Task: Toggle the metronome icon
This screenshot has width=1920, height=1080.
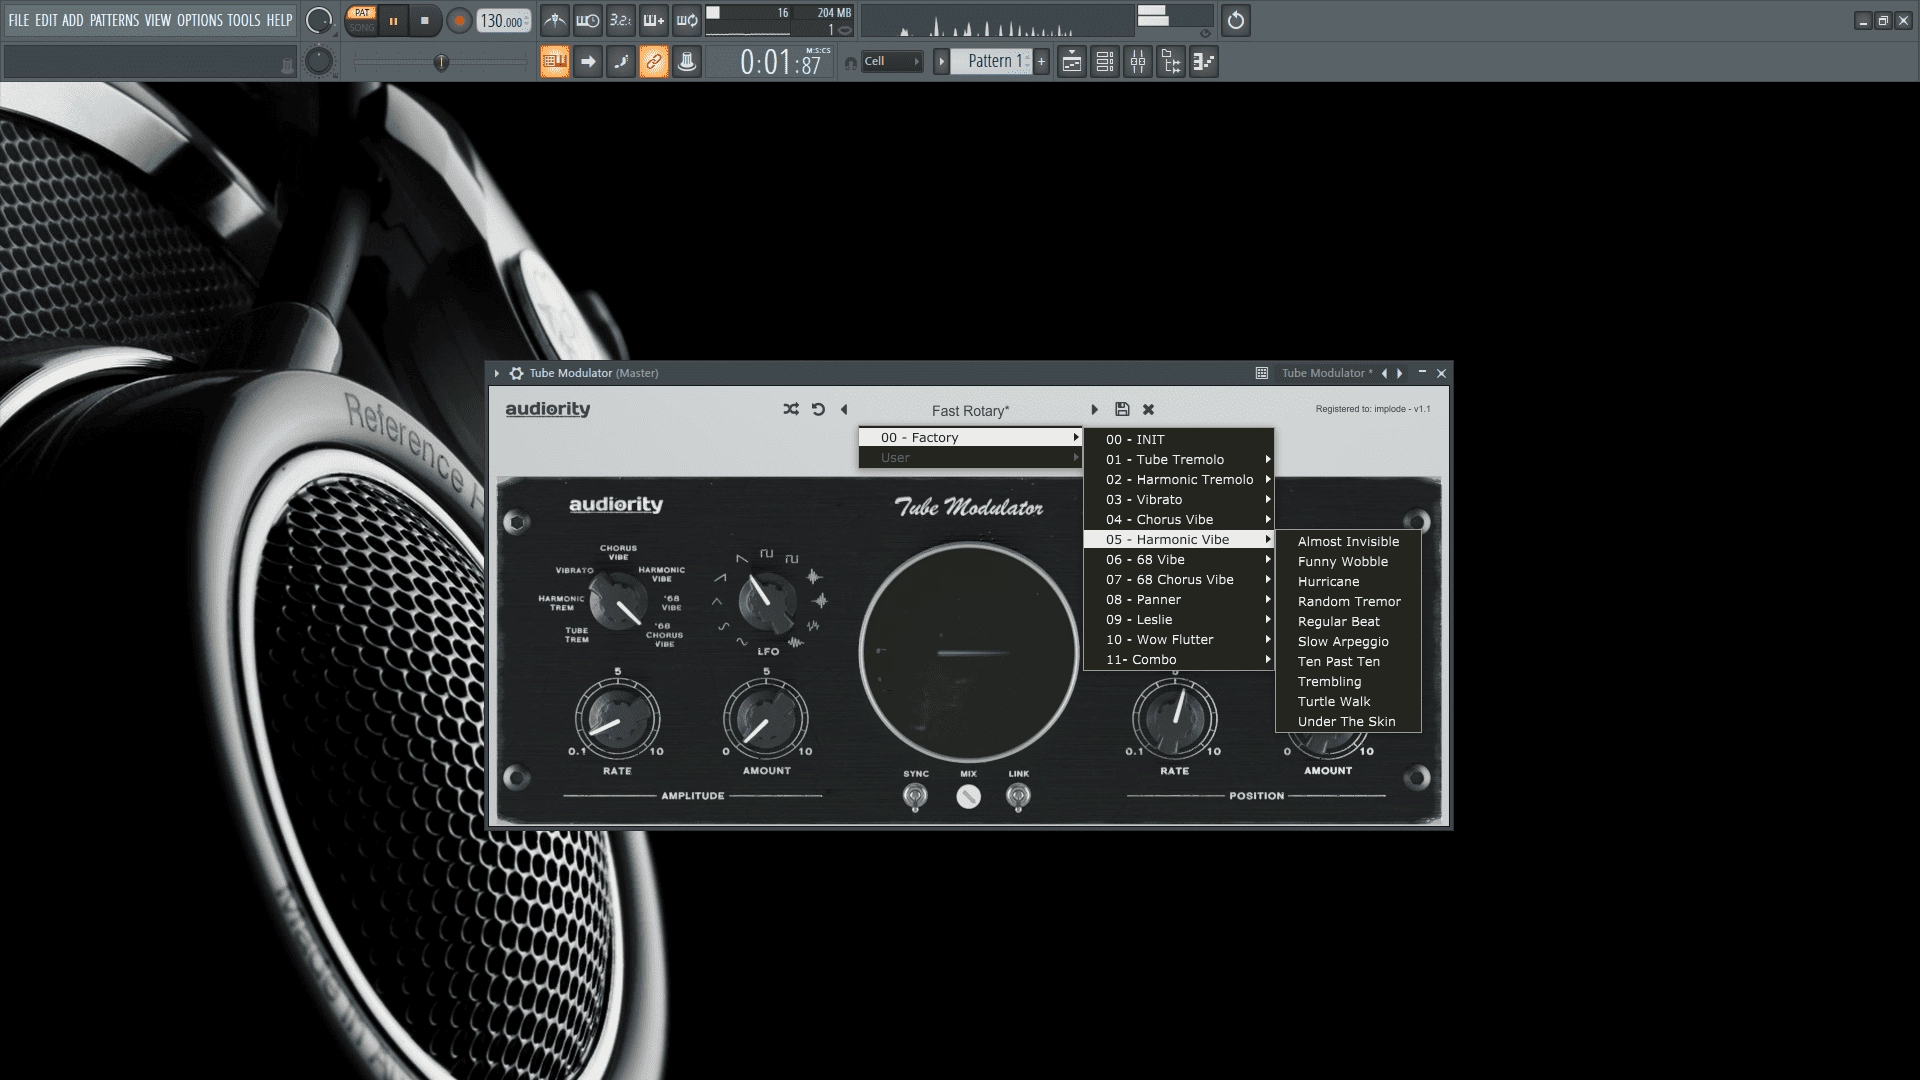Action: pyautogui.click(x=555, y=20)
